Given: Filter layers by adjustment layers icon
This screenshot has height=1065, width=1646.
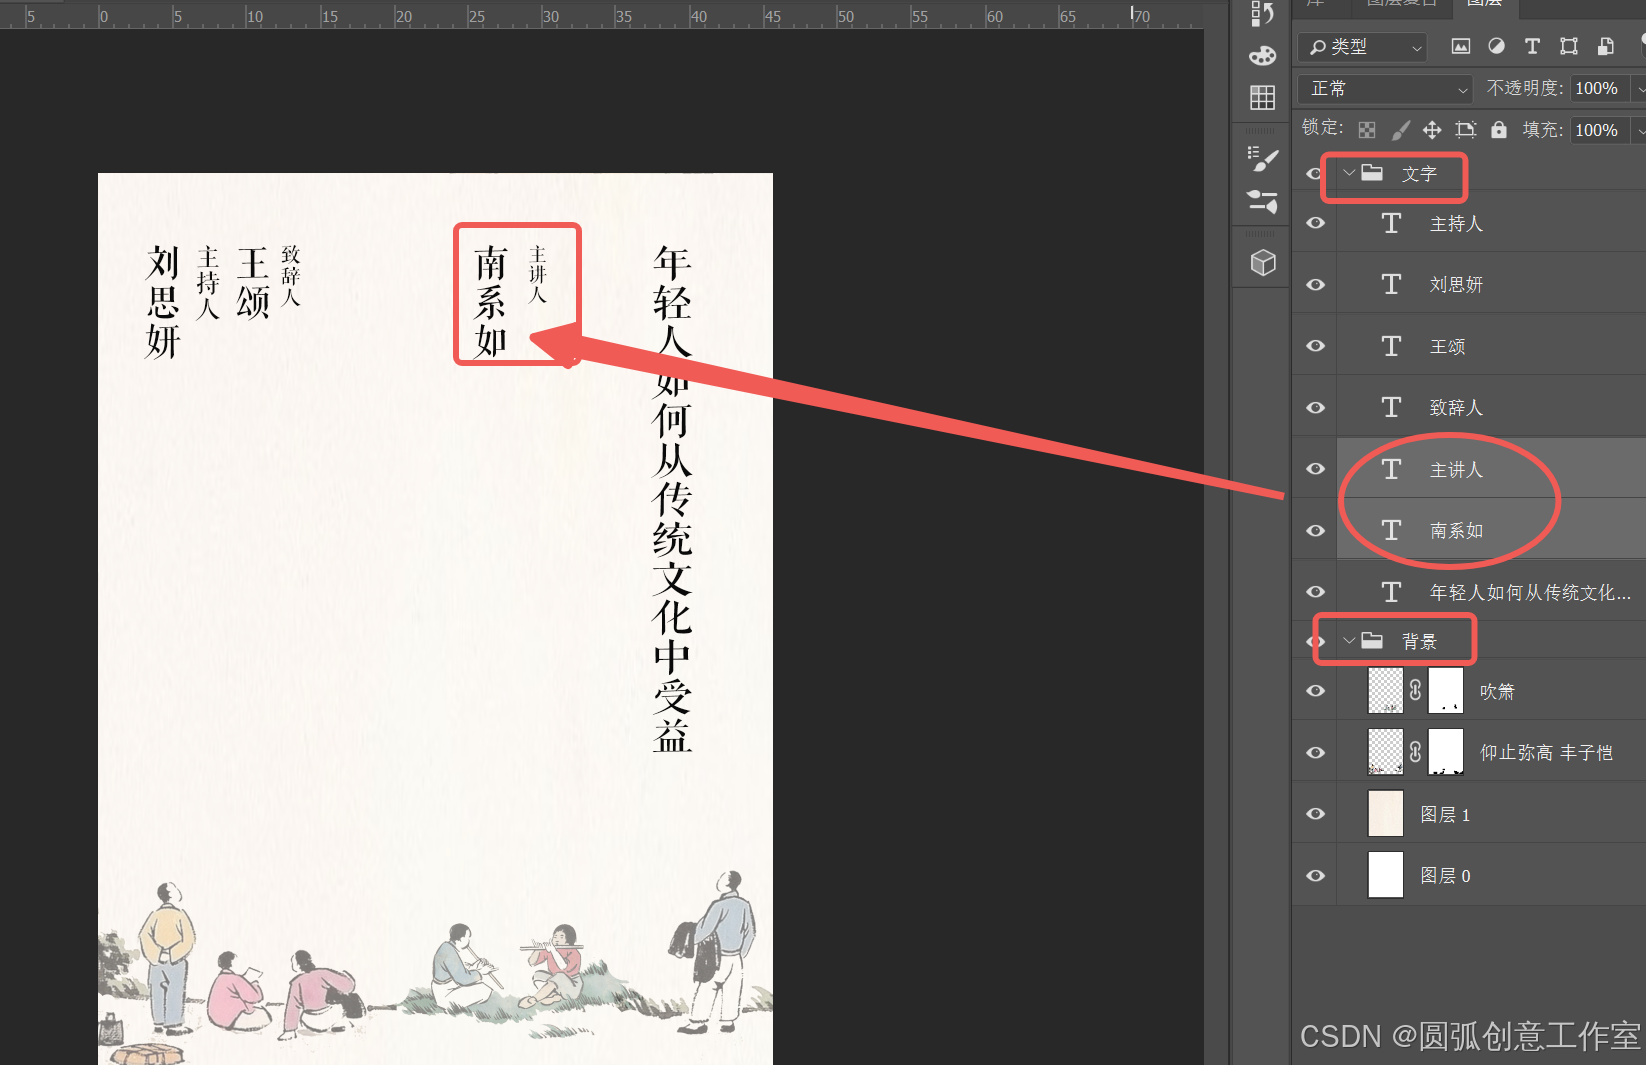Looking at the screenshot, I should pyautogui.click(x=1497, y=46).
